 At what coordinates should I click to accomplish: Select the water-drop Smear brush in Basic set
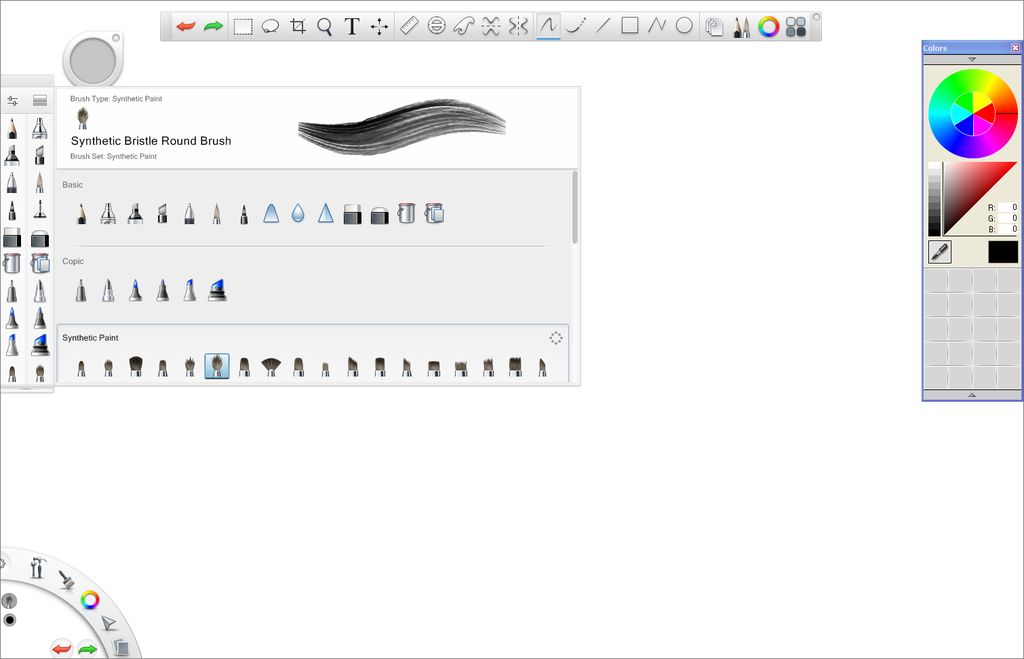tap(298, 214)
